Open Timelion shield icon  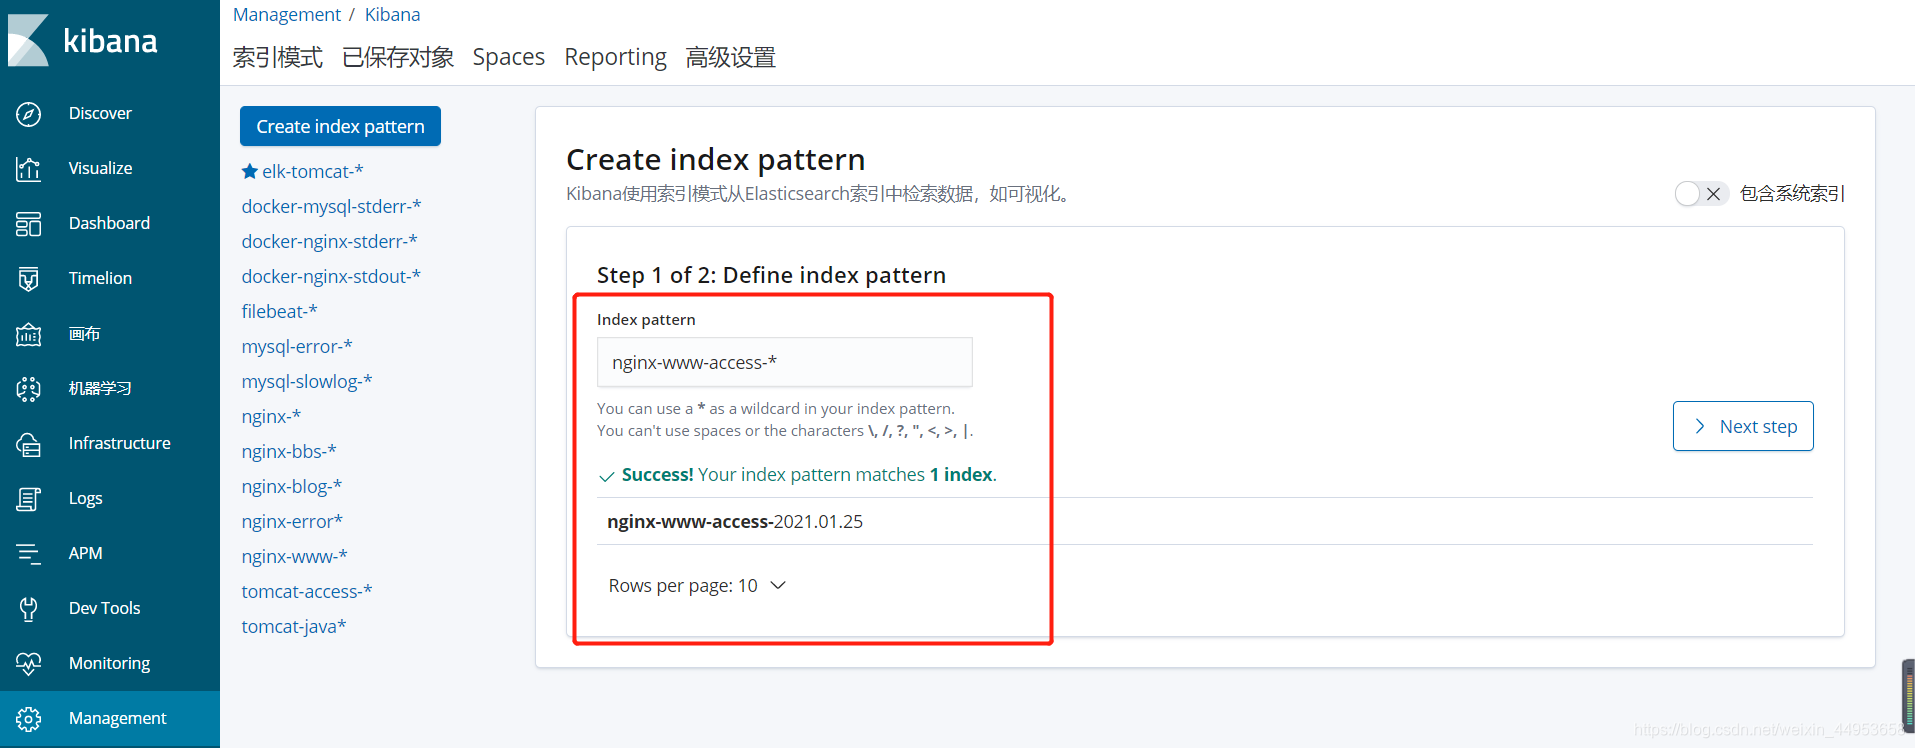click(x=29, y=279)
